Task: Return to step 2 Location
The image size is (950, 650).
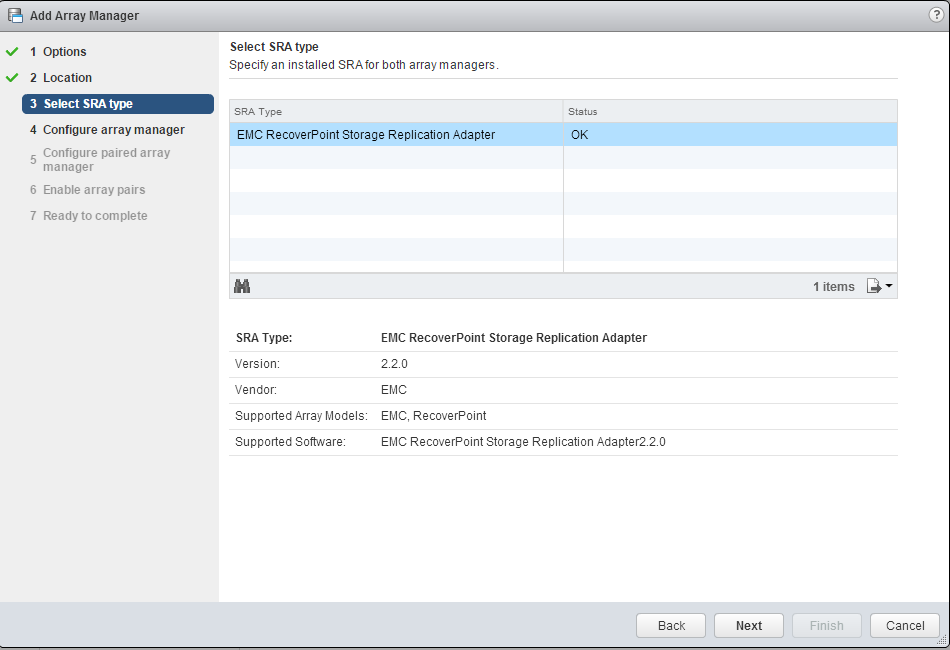Action: [67, 78]
